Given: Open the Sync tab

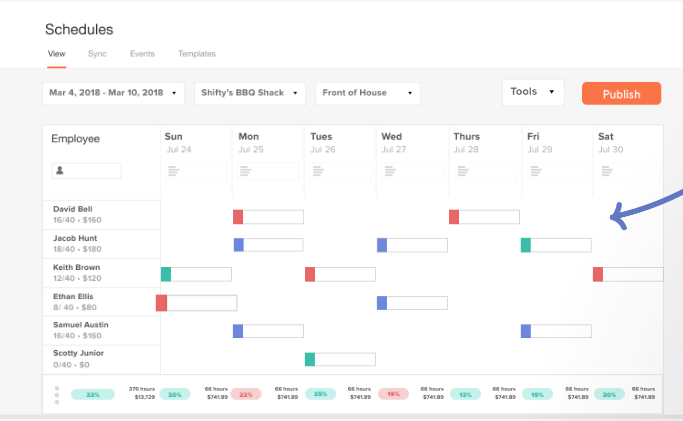Looking at the screenshot, I should [97, 54].
